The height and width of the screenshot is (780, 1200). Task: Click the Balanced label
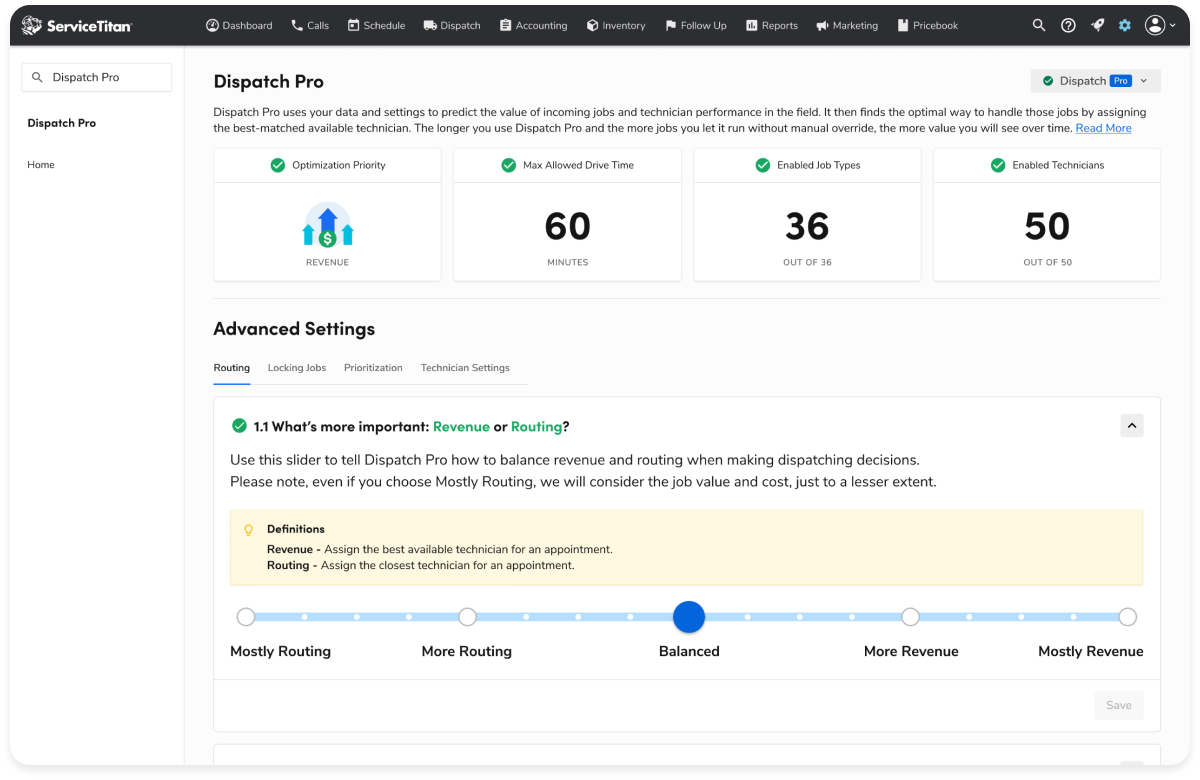click(689, 651)
